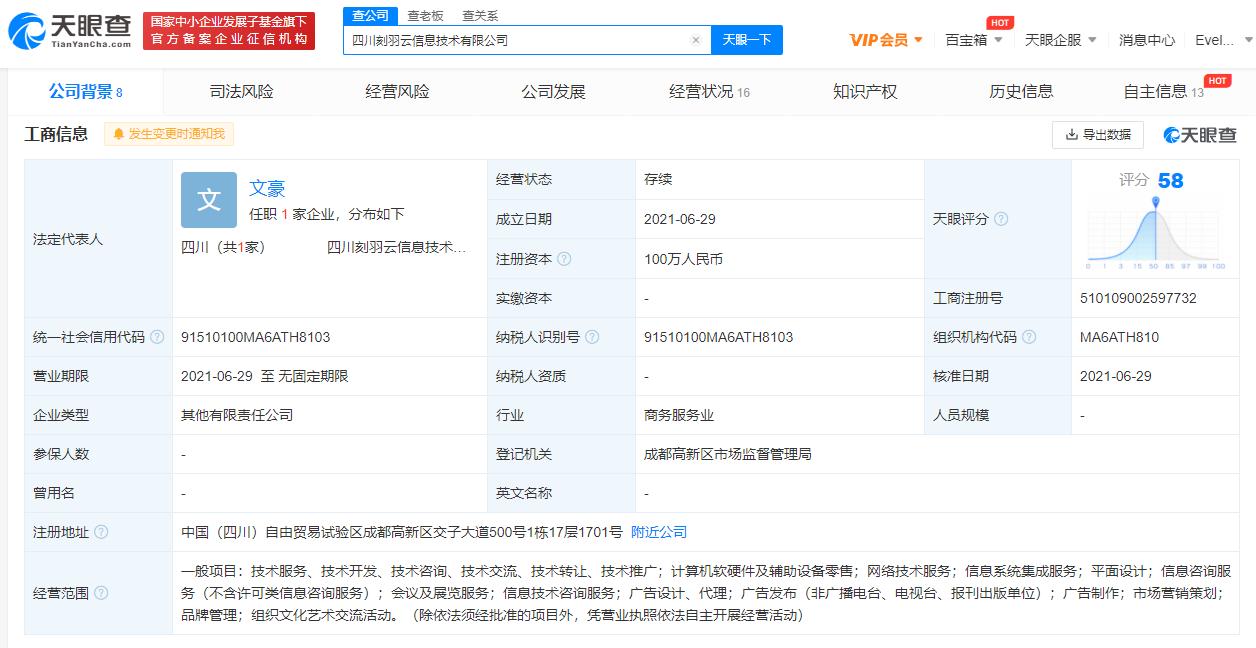
Task: Switch to the 历史信息 tab
Action: (x=1021, y=92)
